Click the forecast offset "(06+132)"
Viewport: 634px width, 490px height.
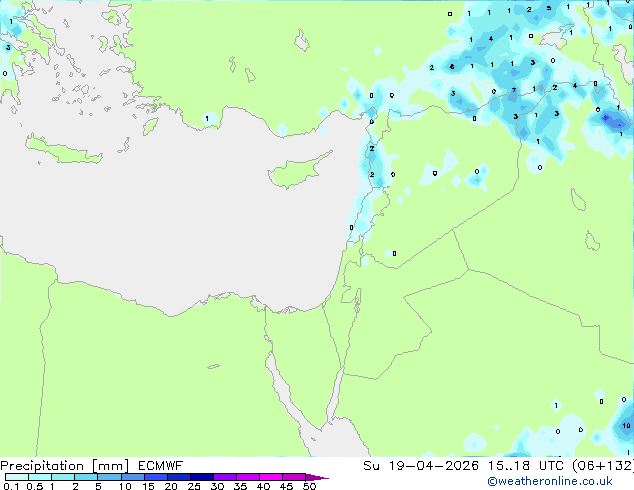603,466
